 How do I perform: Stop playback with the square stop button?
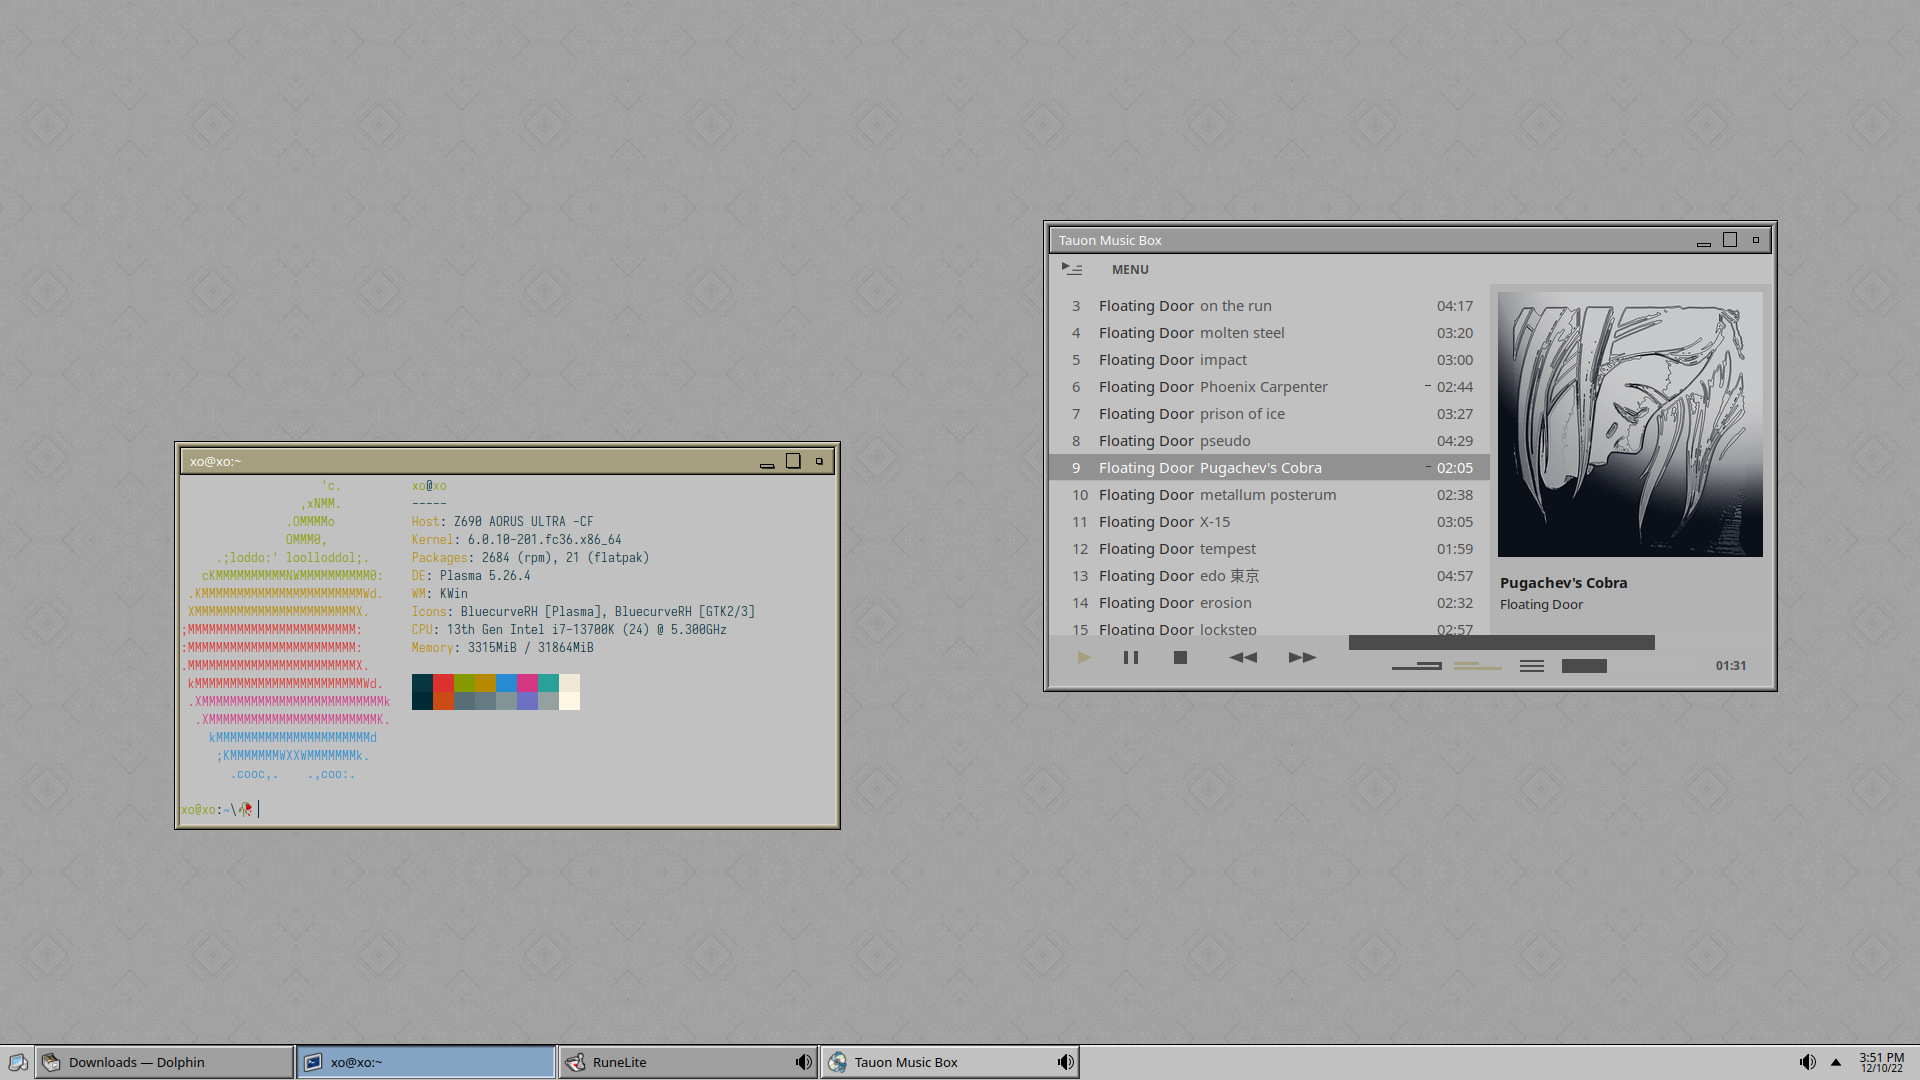coord(1180,658)
